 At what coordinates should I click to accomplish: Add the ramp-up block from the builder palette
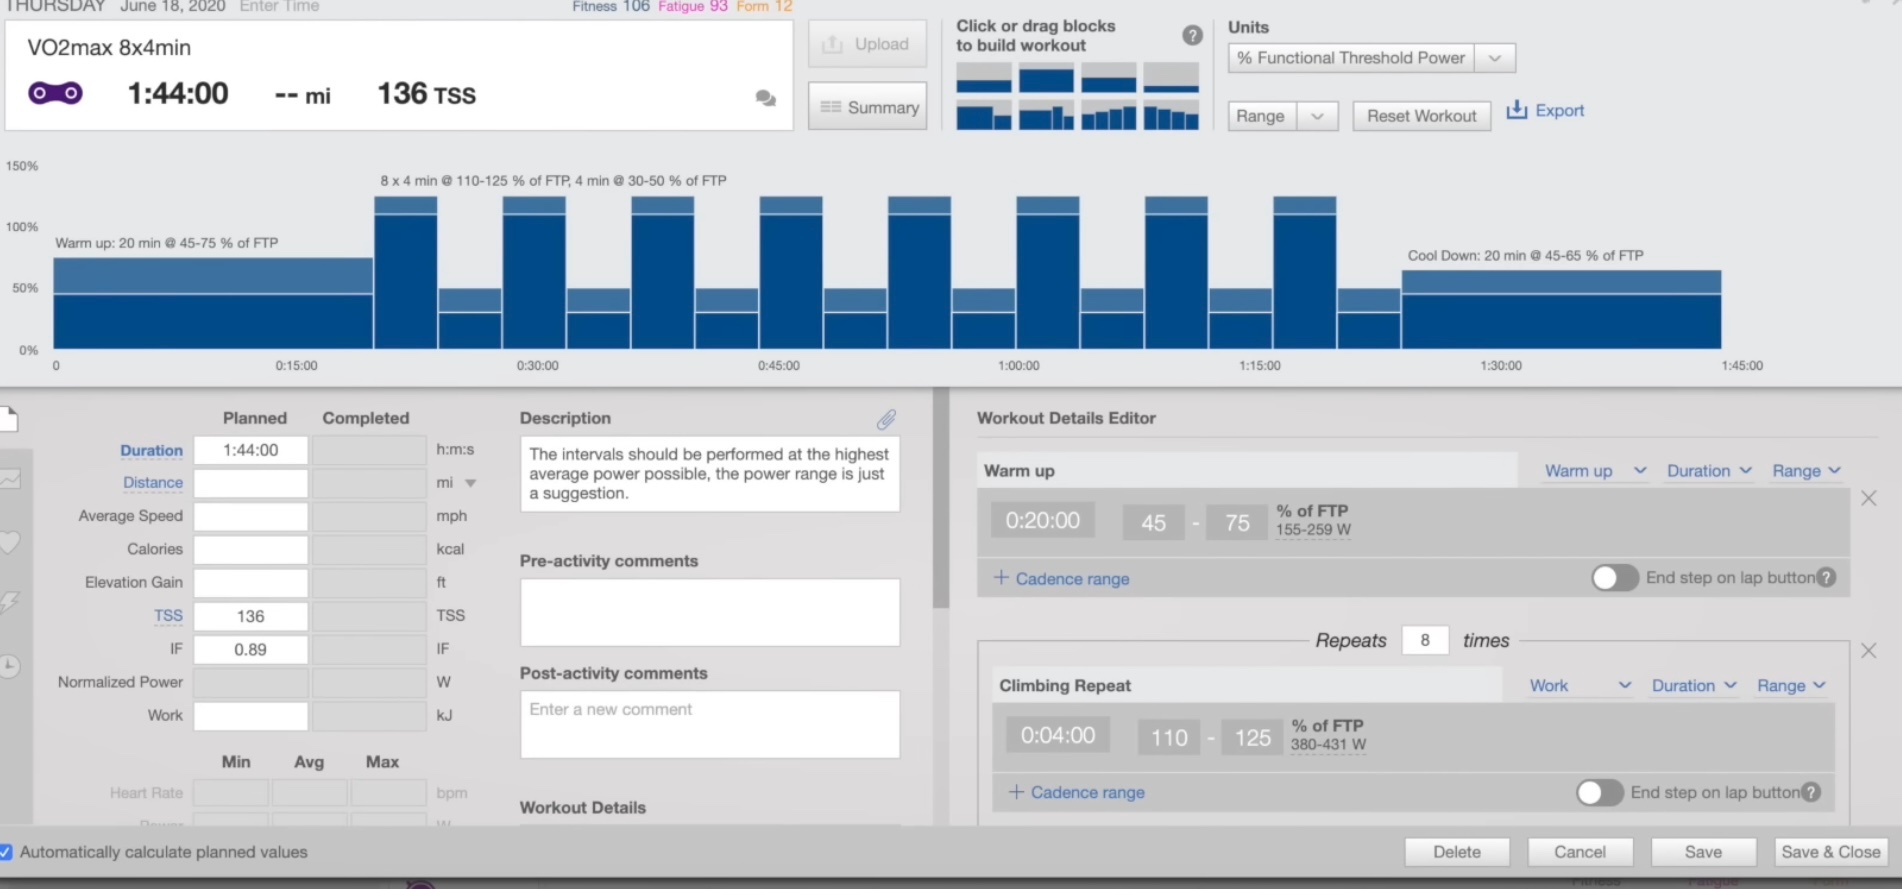click(1108, 117)
